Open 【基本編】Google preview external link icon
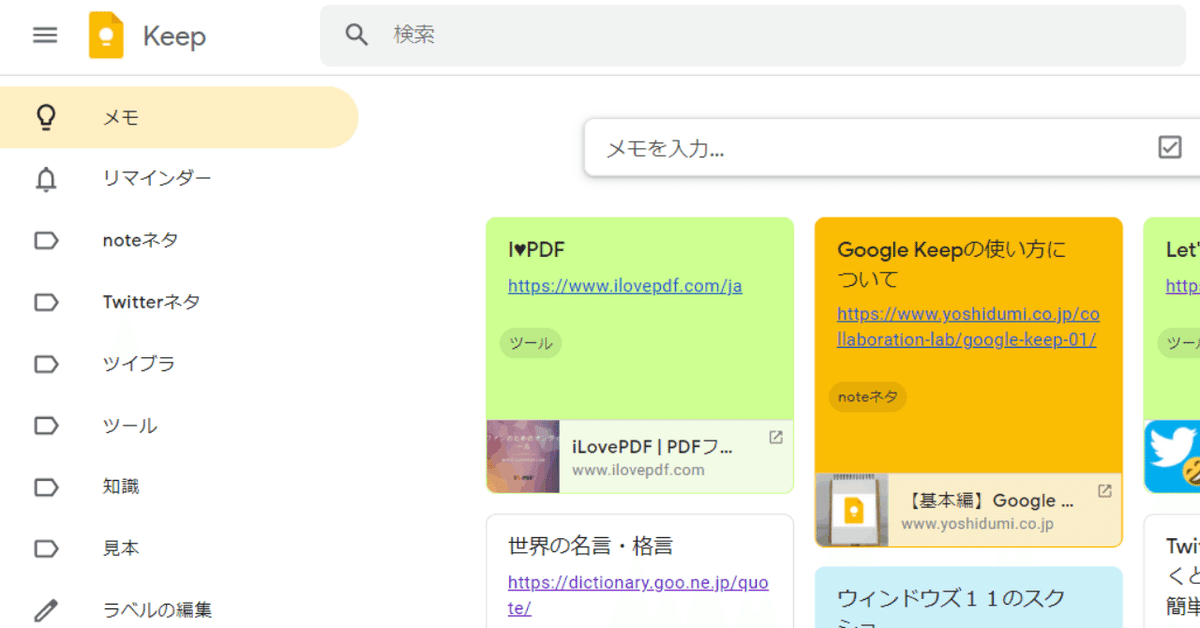Viewport: 1200px width, 628px height. click(x=1105, y=492)
